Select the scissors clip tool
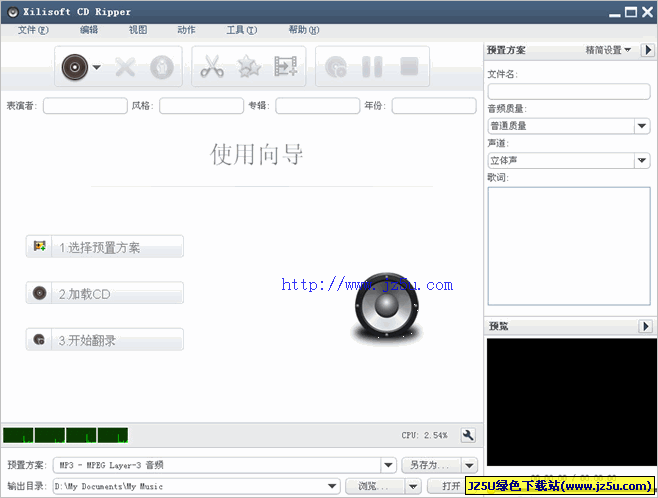Image resolution: width=658 pixels, height=498 pixels. (212, 67)
